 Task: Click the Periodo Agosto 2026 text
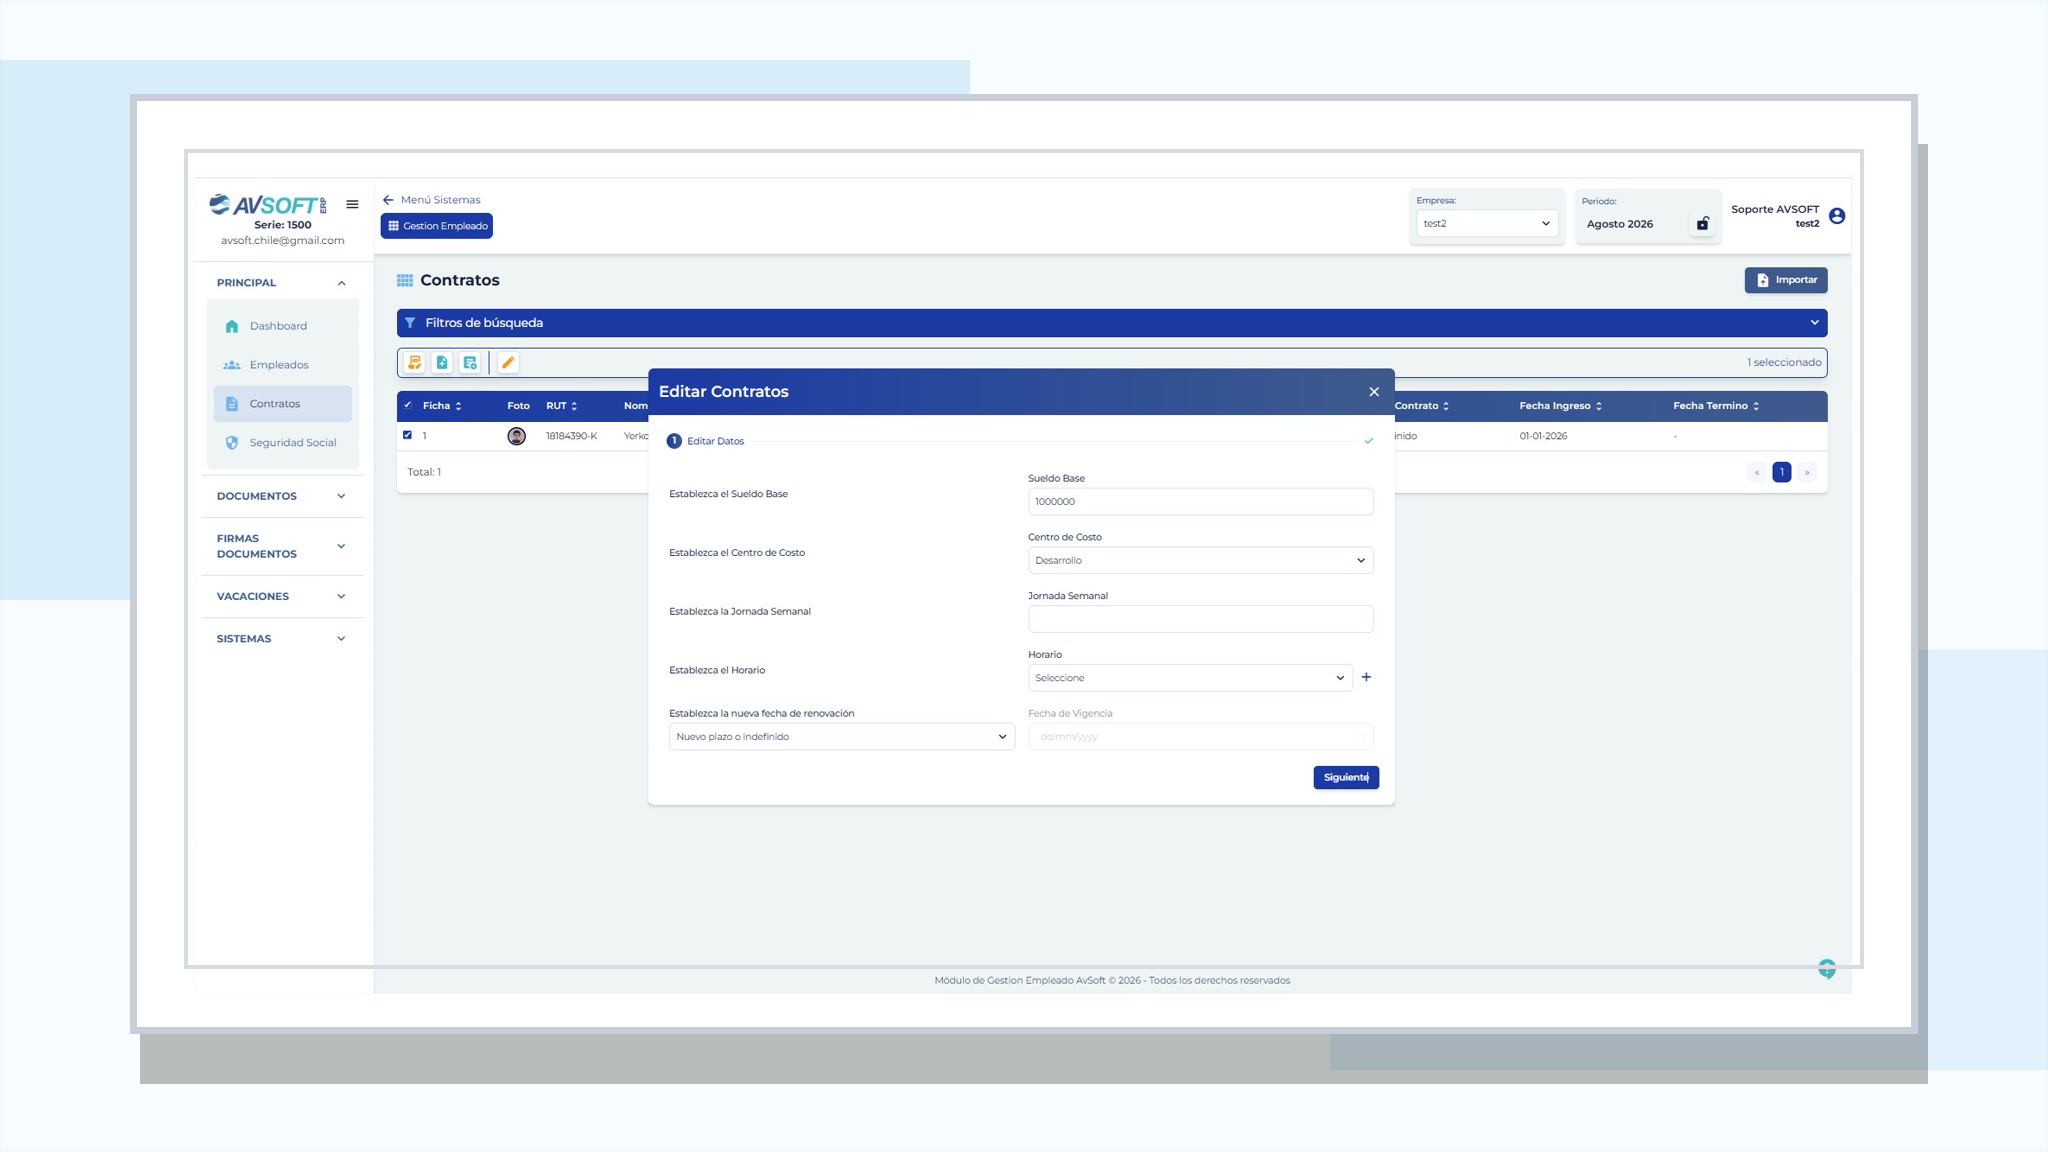pyautogui.click(x=1619, y=224)
